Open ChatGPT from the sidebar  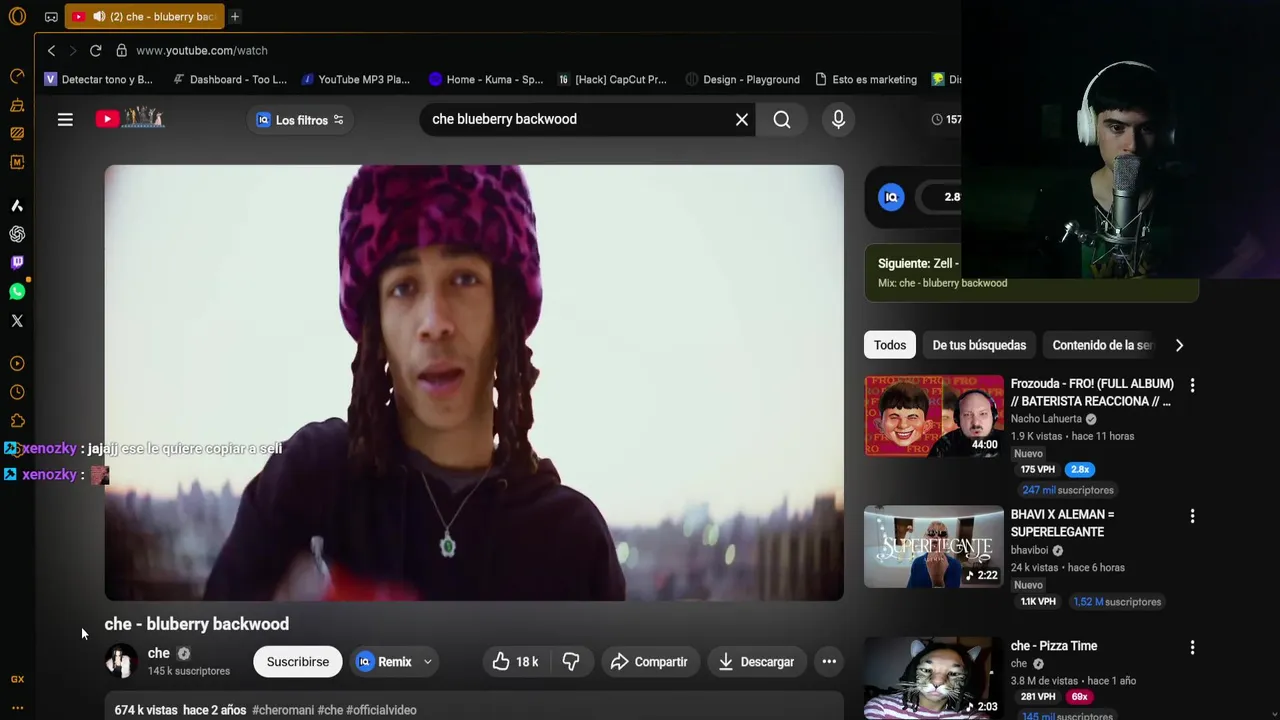click(x=17, y=234)
